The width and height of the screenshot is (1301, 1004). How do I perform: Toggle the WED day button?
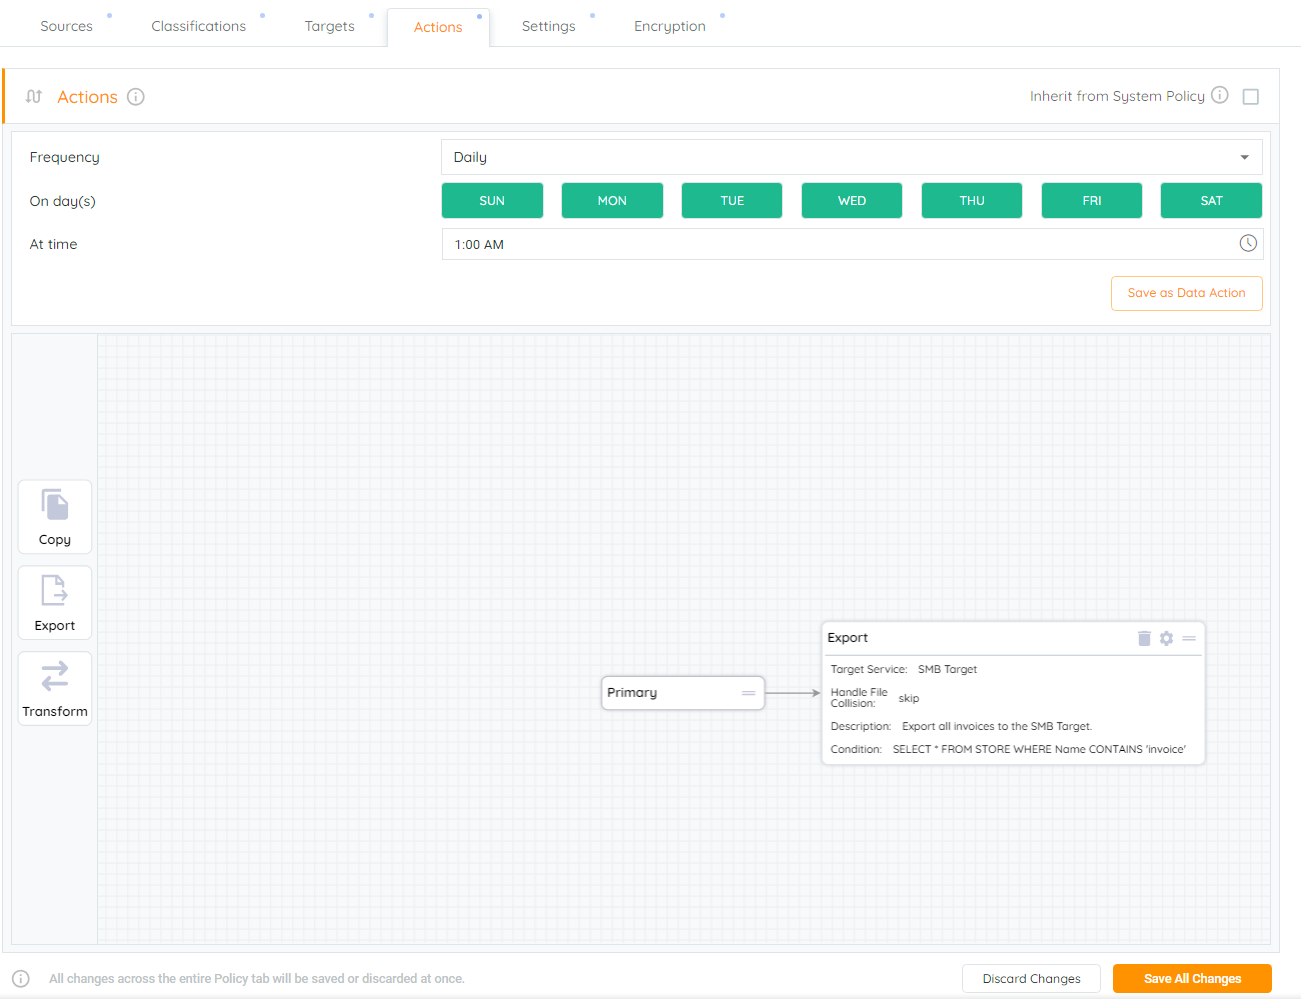(852, 200)
